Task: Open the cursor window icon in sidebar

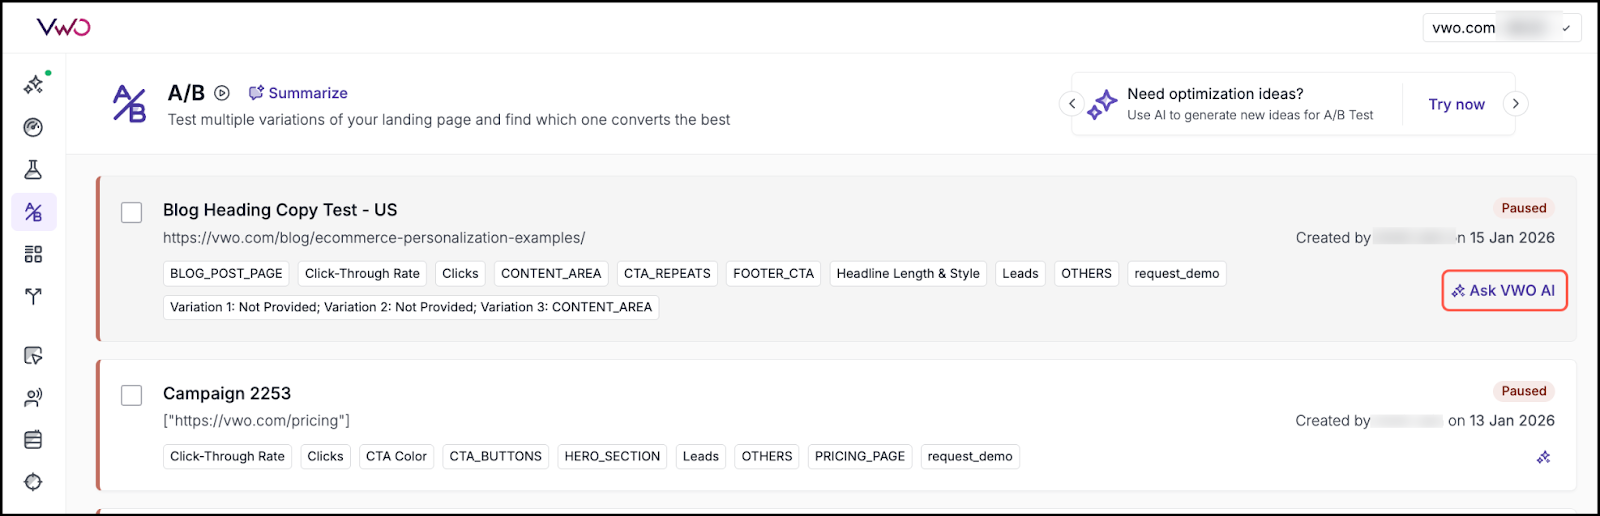Action: tap(33, 356)
